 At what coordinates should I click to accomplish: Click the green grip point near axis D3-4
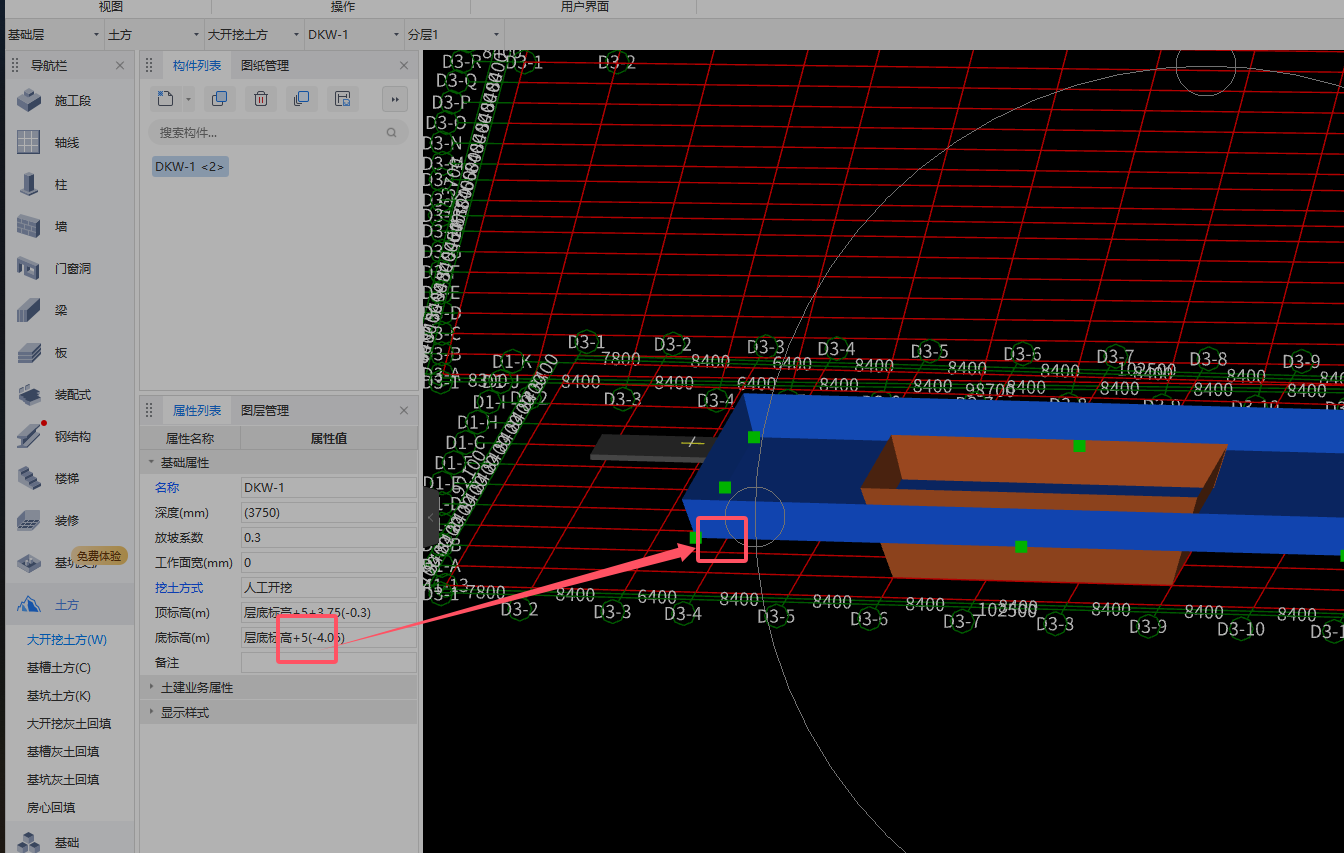click(753, 437)
